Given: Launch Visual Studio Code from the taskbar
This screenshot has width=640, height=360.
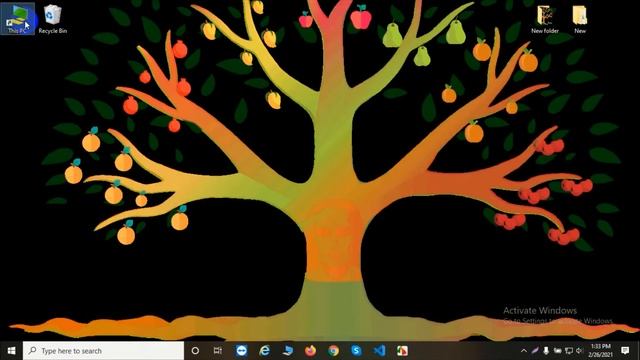Looking at the screenshot, I should 379,351.
